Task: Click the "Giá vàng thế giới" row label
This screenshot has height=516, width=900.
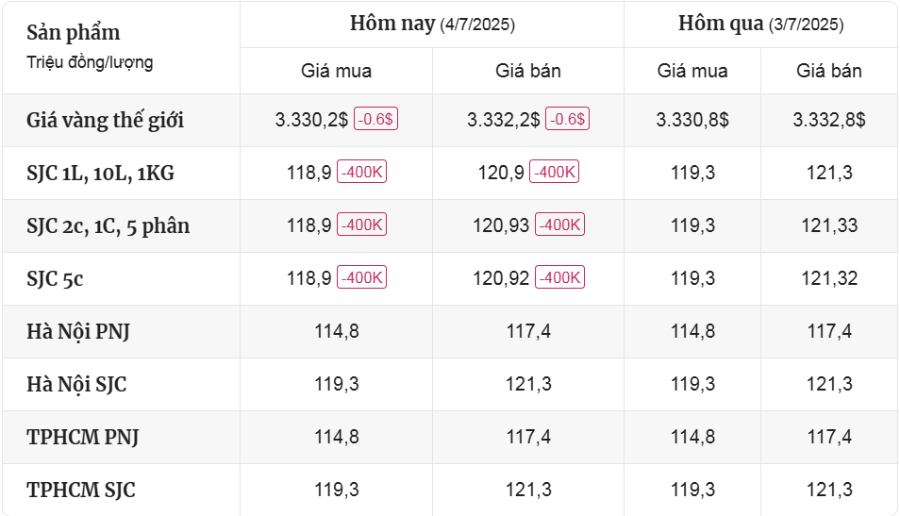Action: (x=105, y=120)
